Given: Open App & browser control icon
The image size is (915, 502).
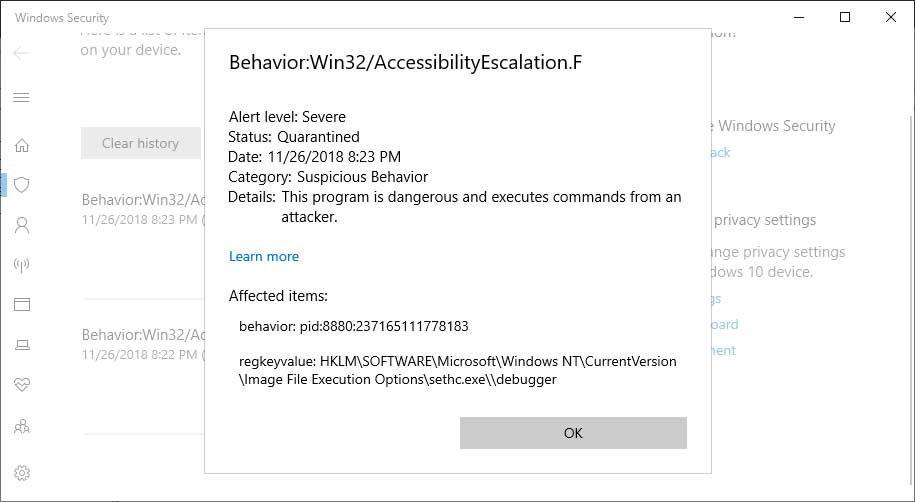Looking at the screenshot, I should pyautogui.click(x=22, y=305).
